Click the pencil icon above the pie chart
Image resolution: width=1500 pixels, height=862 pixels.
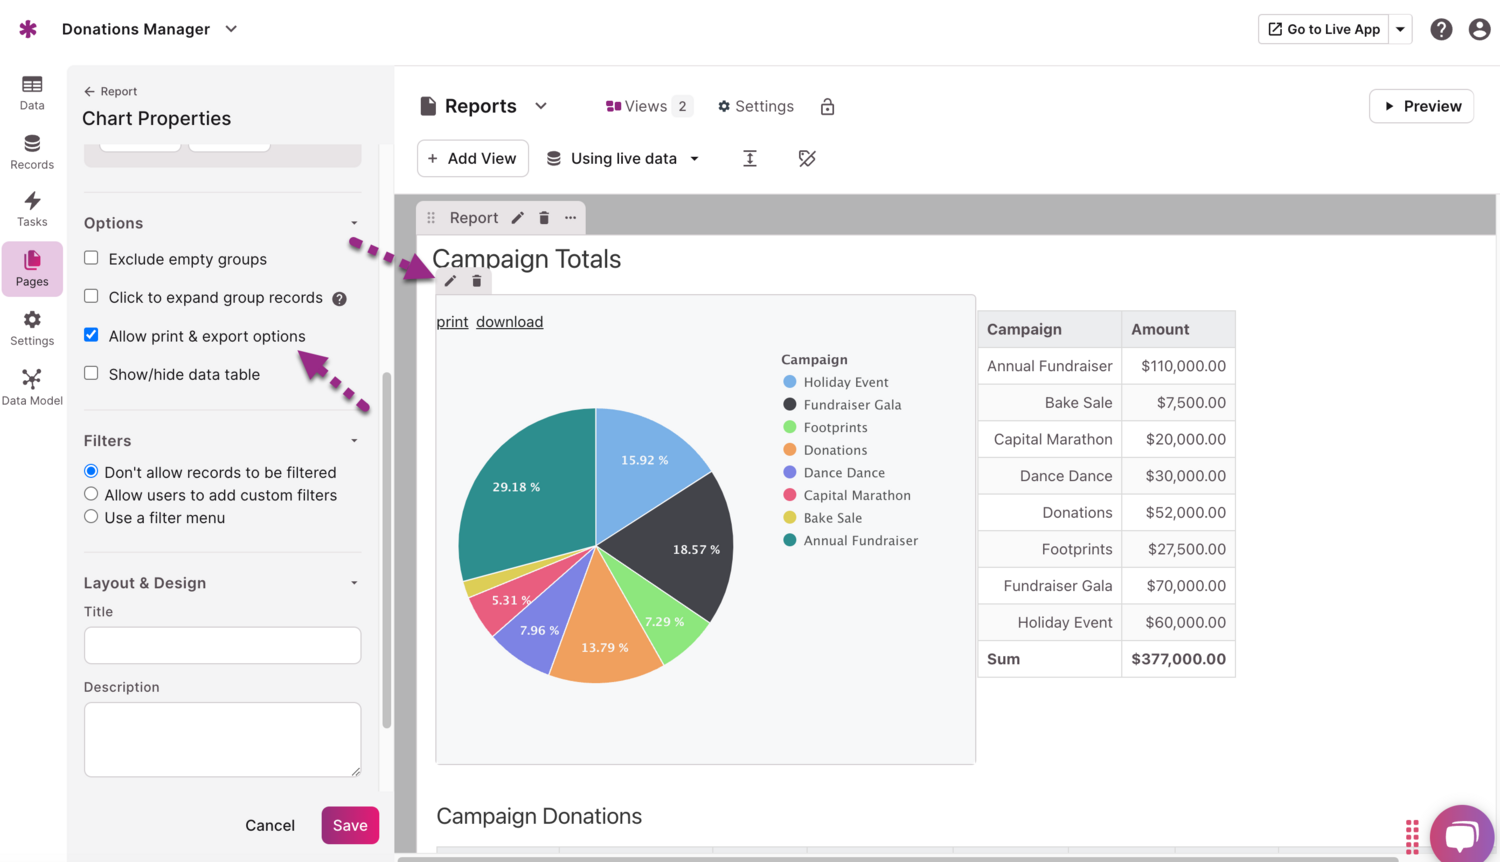tap(450, 281)
